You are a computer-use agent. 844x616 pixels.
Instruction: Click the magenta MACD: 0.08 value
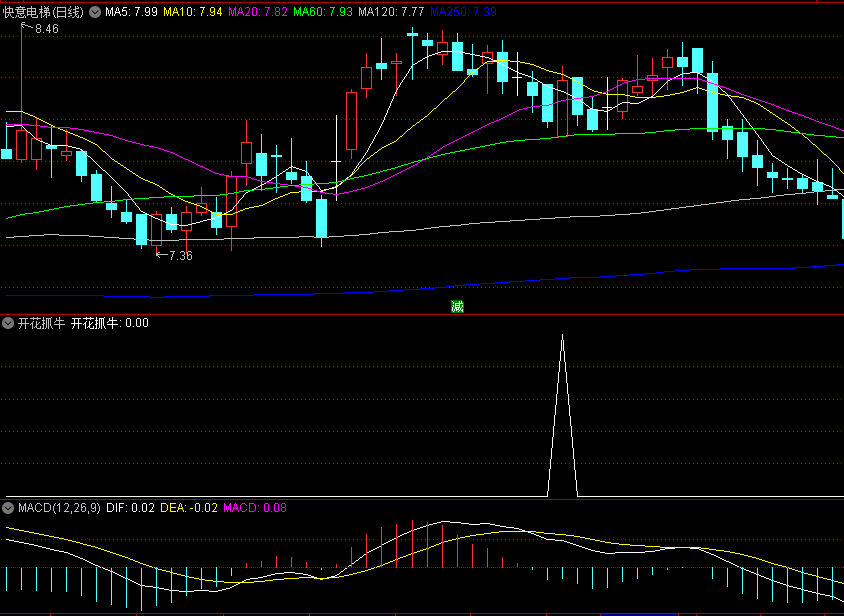(x=255, y=507)
